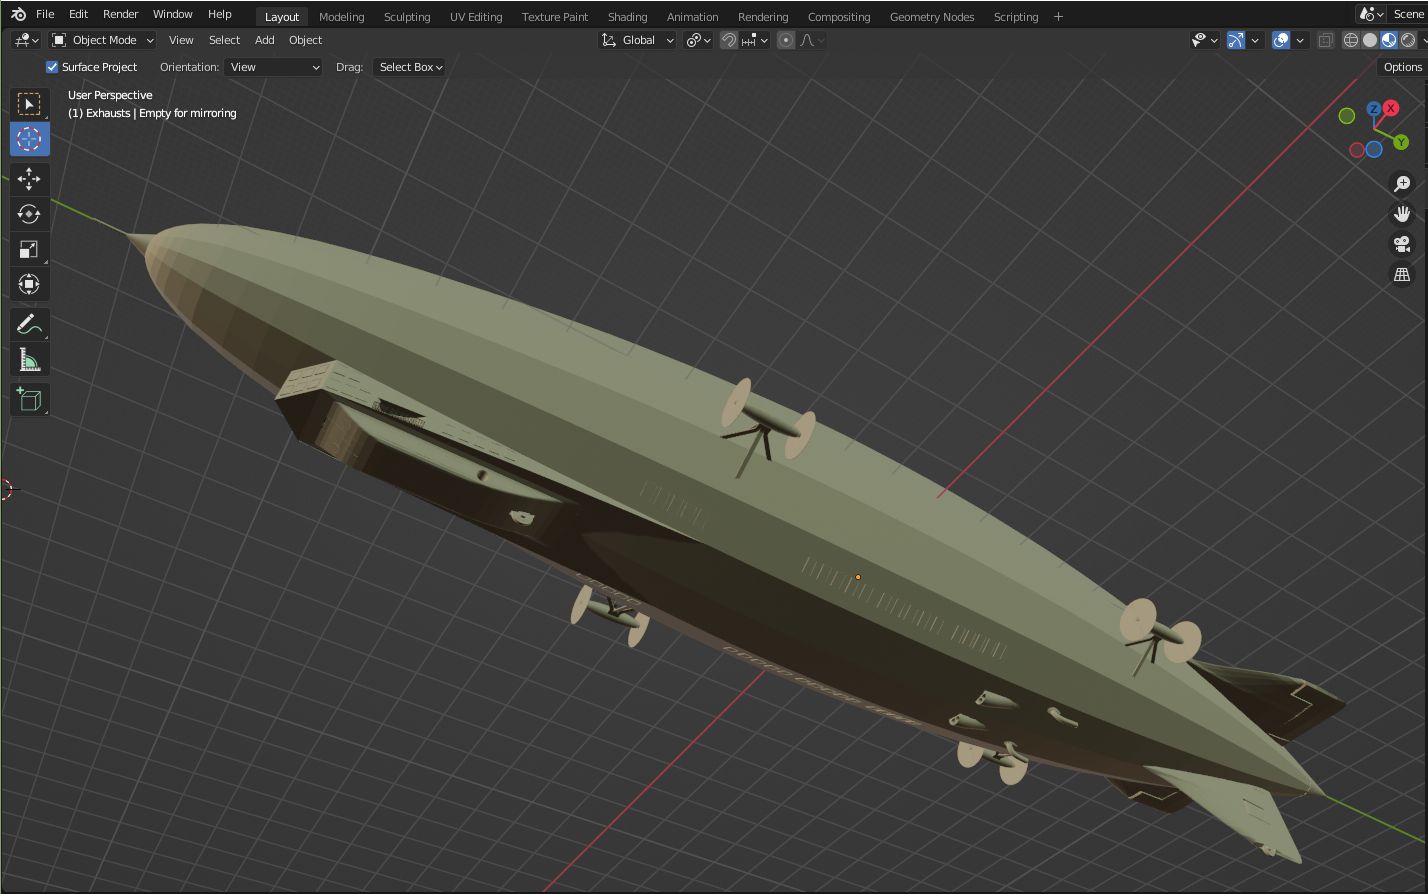Switch perspective/orthographic grid icon

click(x=1402, y=274)
